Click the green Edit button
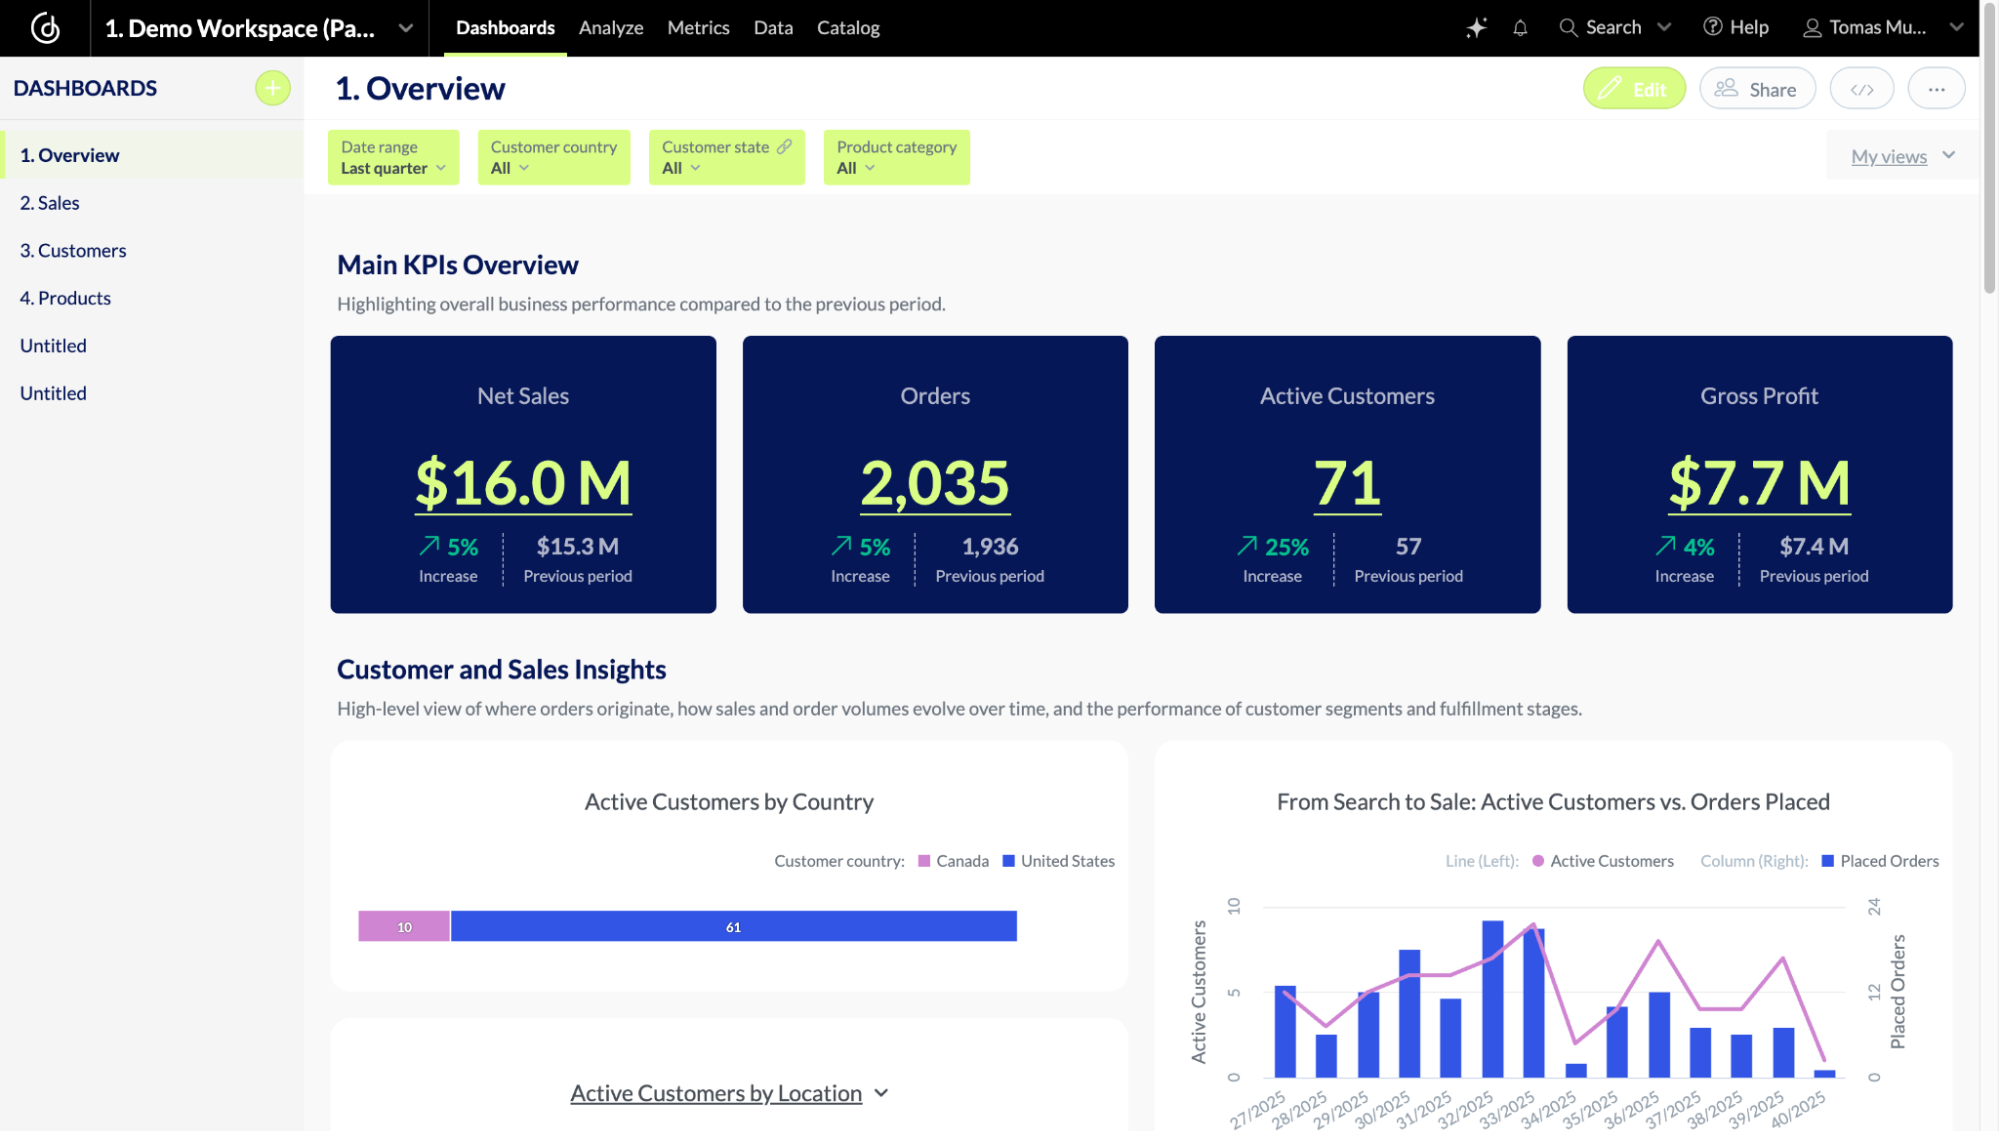The width and height of the screenshot is (1999, 1132). tap(1634, 89)
